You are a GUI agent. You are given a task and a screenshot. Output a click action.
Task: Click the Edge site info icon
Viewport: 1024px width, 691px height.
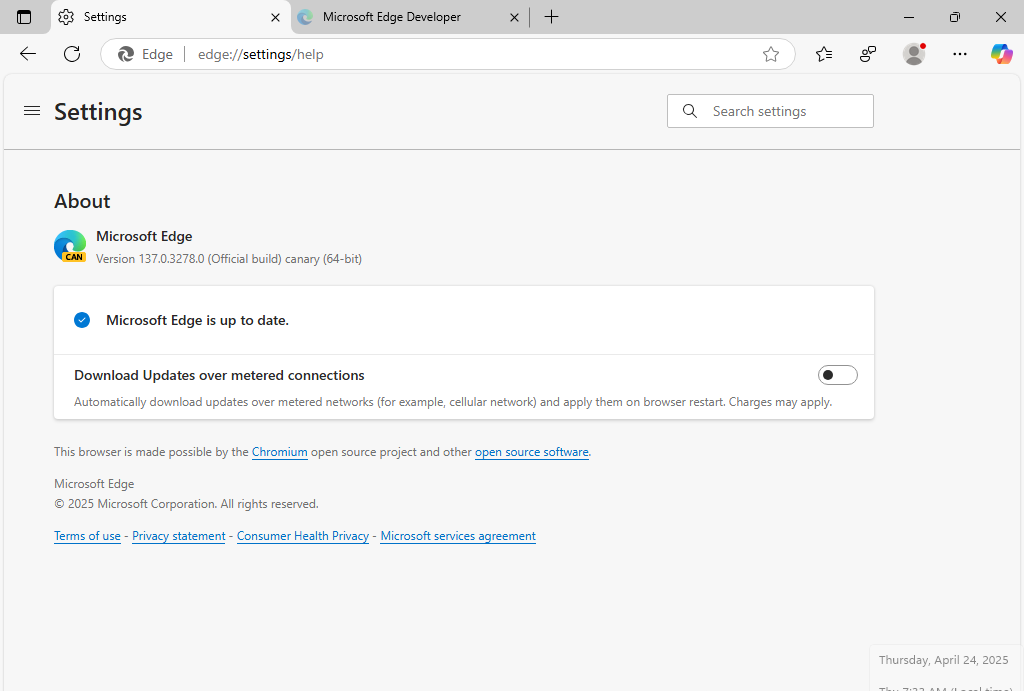pyautogui.click(x=146, y=54)
